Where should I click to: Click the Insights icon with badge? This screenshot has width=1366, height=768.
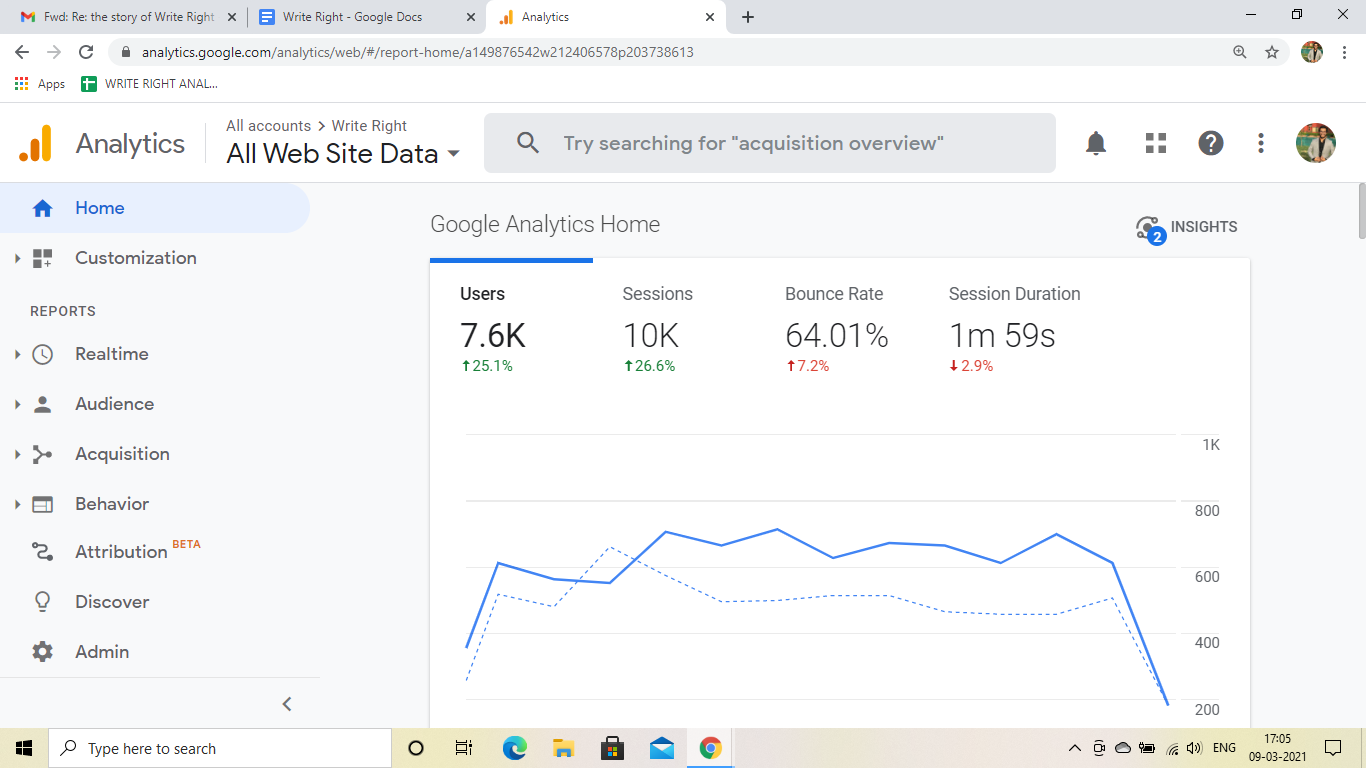1150,229
